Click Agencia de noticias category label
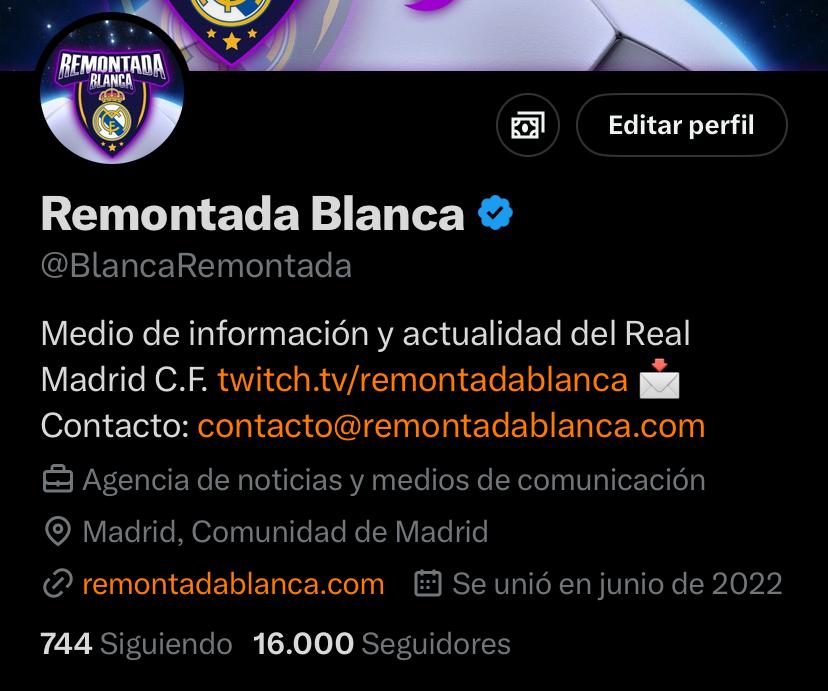The image size is (828, 691). click(x=393, y=480)
